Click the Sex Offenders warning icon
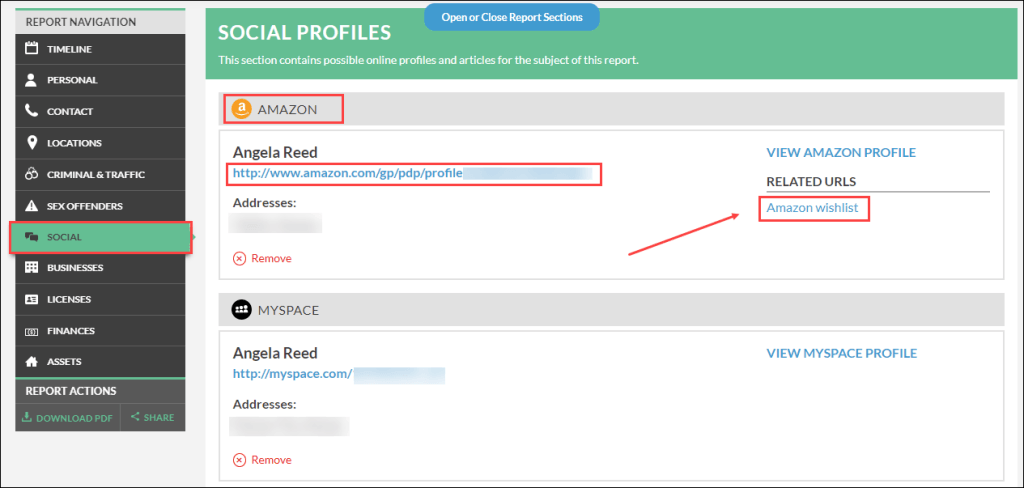This screenshot has height=488, width=1024. click(x=31, y=206)
